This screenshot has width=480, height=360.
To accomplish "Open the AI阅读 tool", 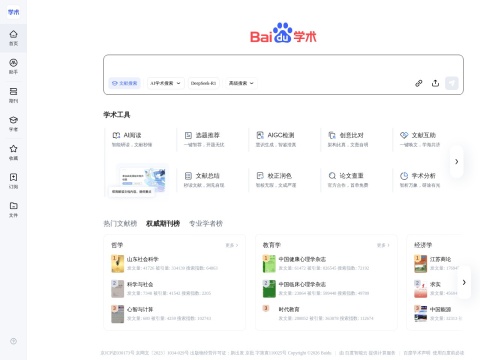I will point(132,139).
